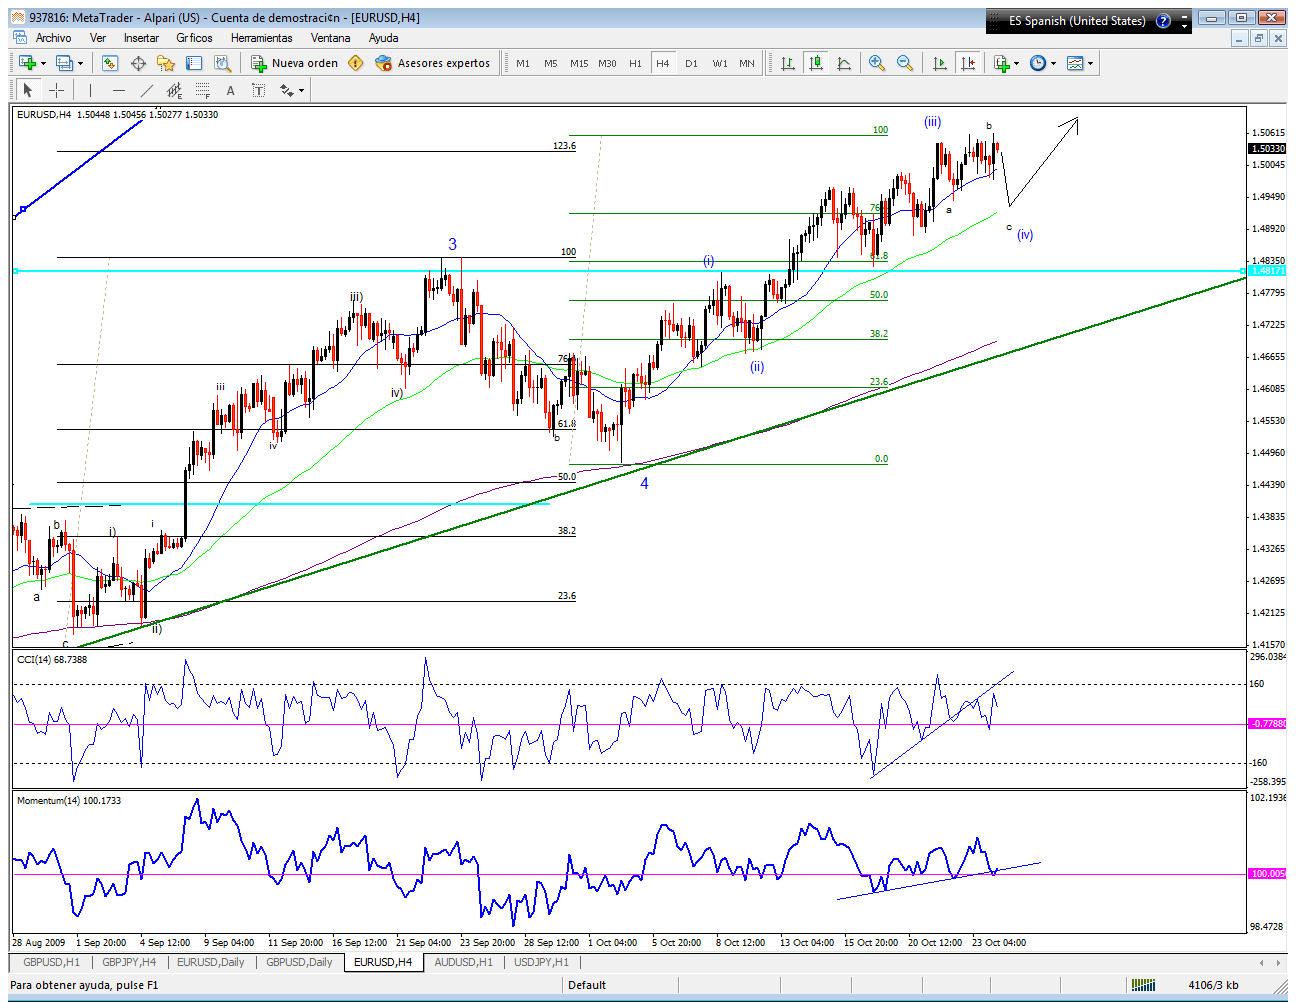The image size is (1296, 1002).
Task: Switch chart to candlestick display
Action: coord(816,63)
